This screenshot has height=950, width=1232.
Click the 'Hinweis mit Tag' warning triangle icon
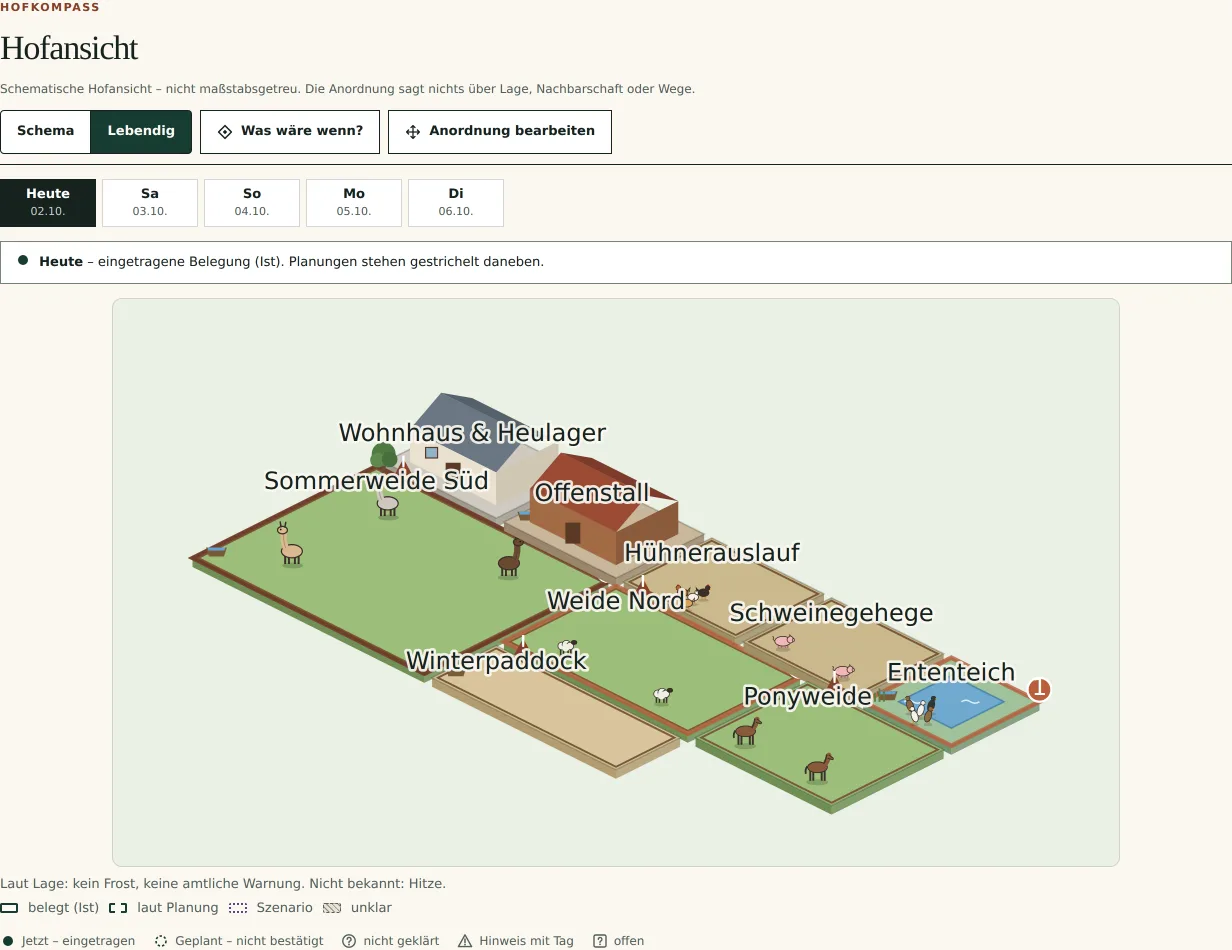465,941
